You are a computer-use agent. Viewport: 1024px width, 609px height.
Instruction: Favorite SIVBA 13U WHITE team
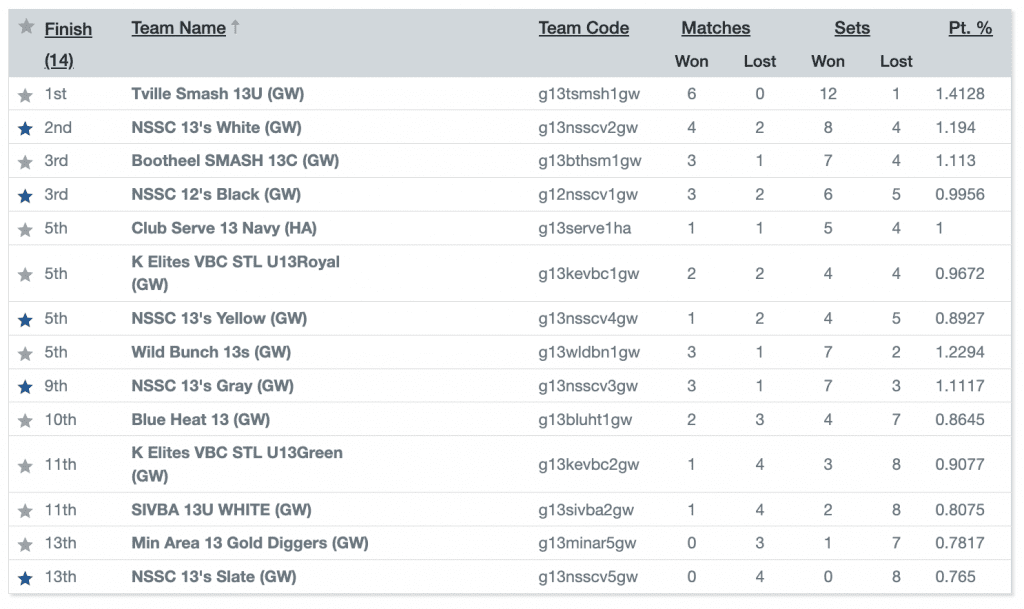[25, 511]
